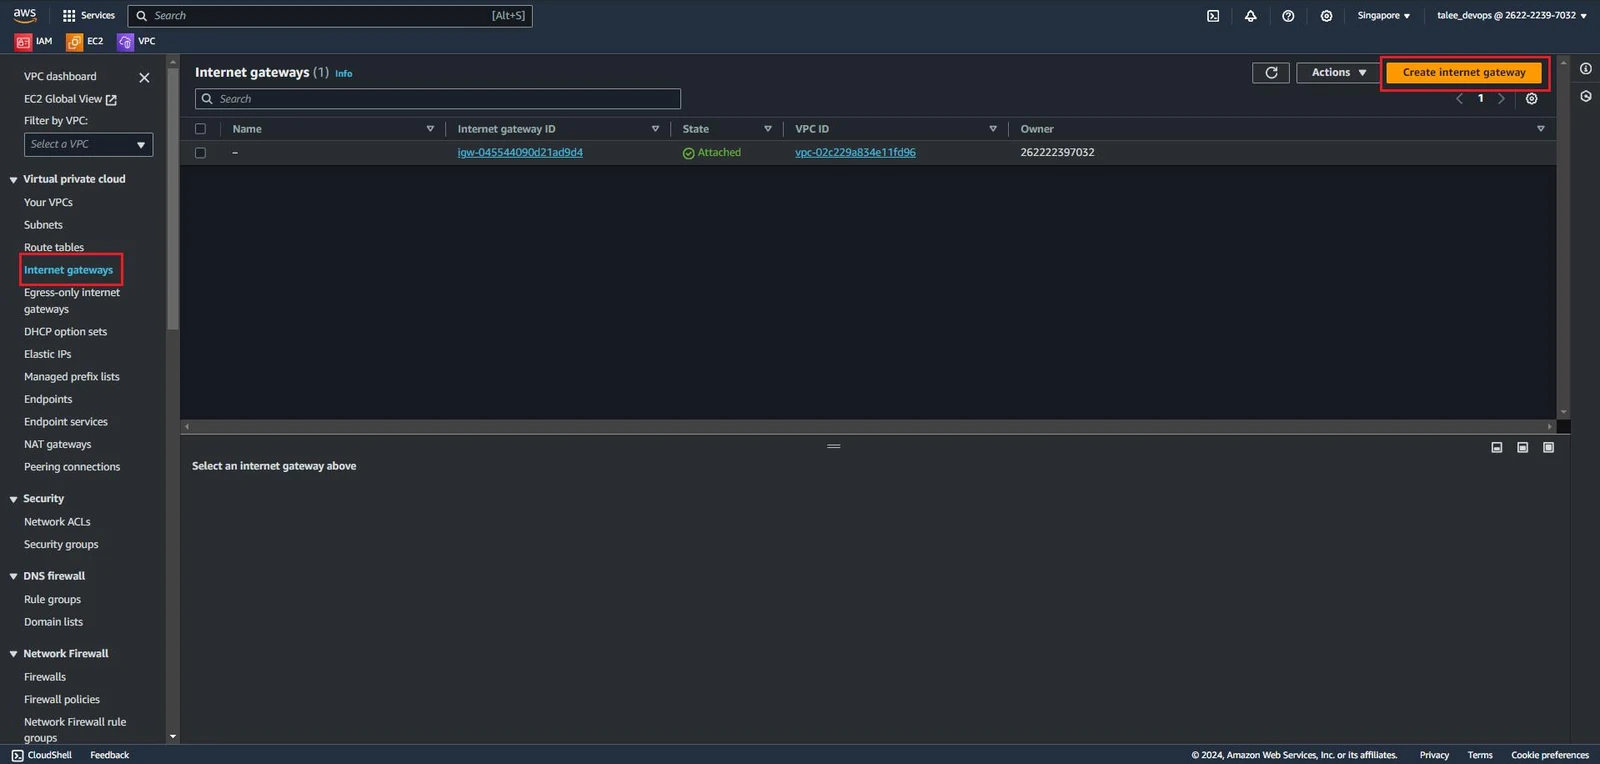
Task: Open NAT gateways in sidebar
Action: [x=57, y=444]
